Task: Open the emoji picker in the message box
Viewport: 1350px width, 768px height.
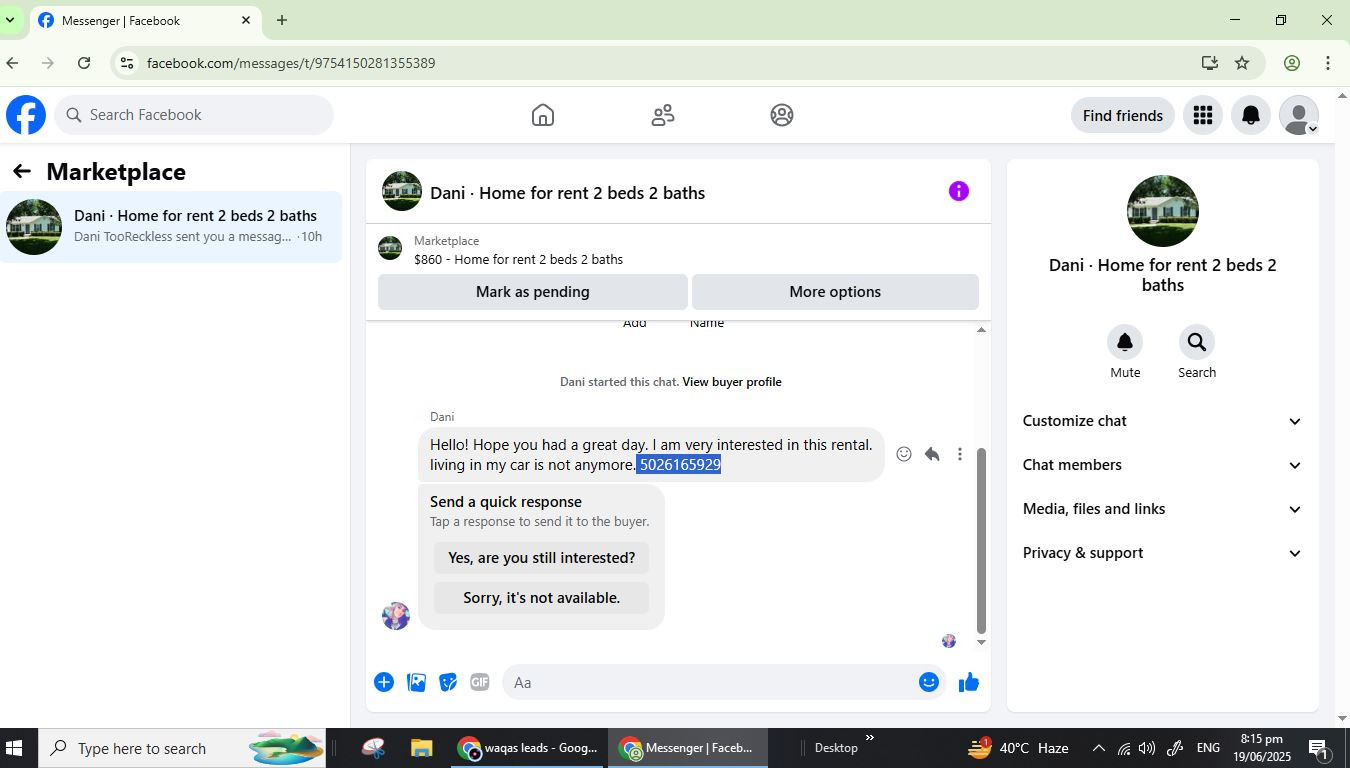Action: 929,682
